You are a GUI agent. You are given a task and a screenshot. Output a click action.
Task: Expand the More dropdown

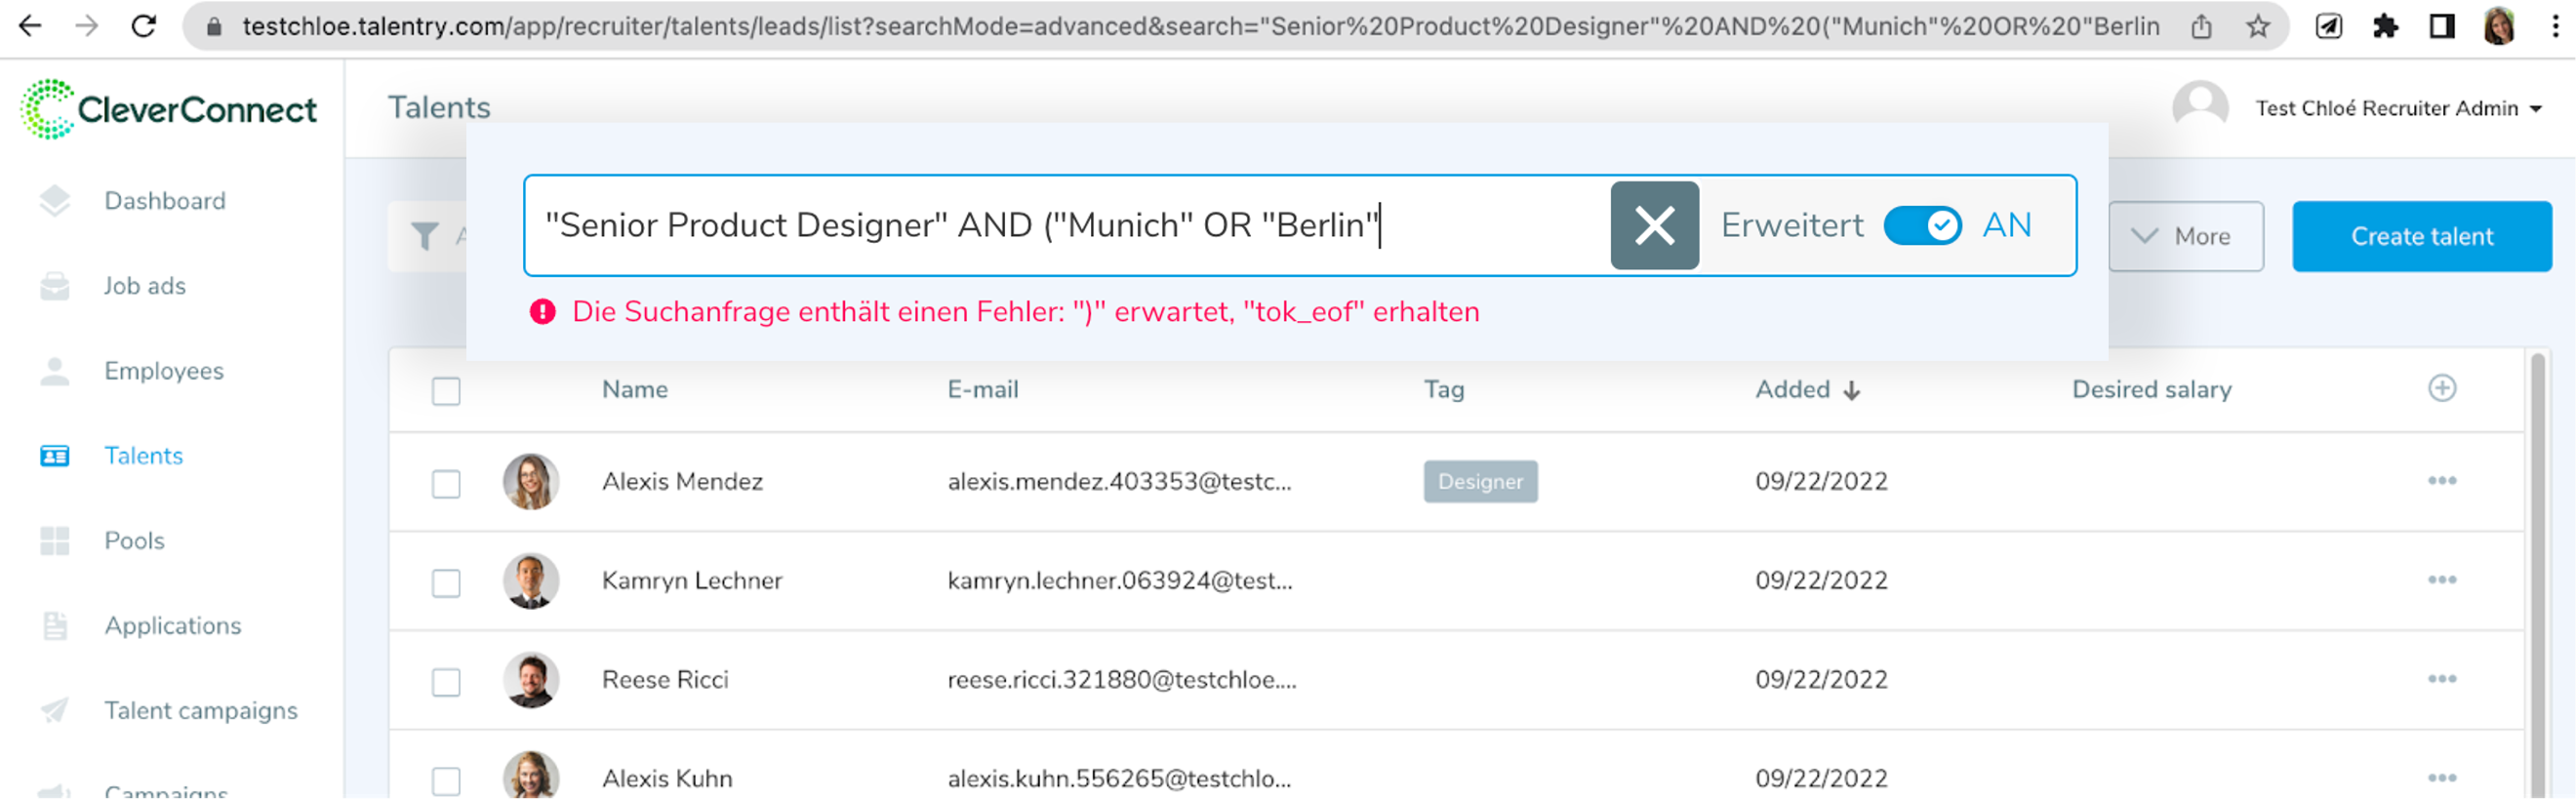2185,236
